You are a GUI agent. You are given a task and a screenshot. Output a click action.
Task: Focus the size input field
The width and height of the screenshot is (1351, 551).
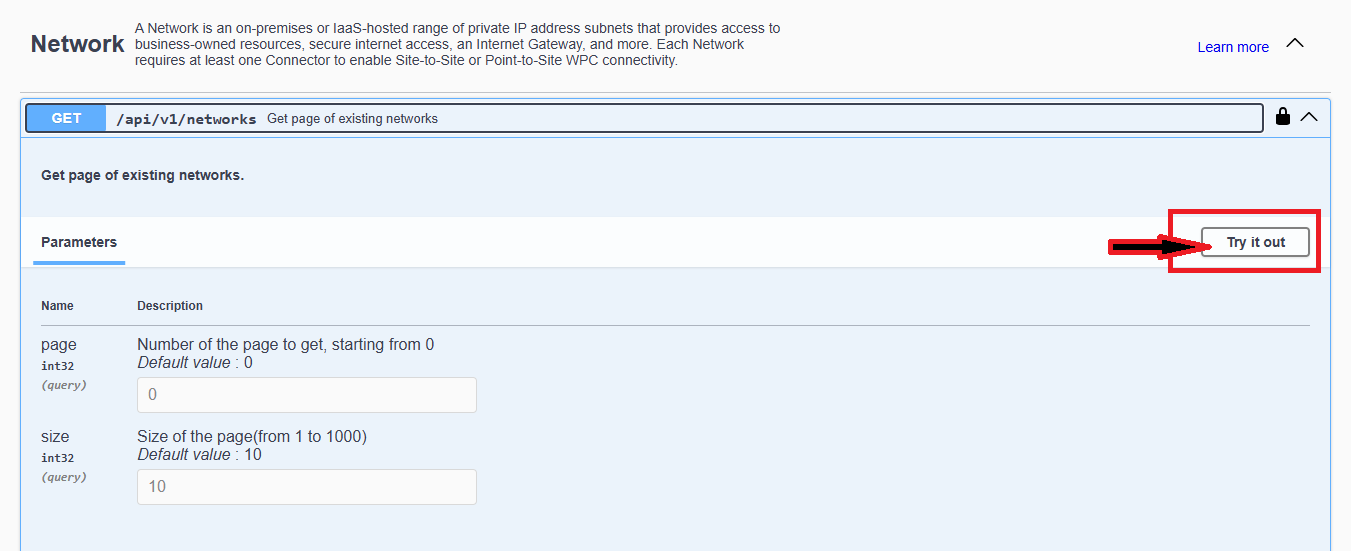point(307,487)
